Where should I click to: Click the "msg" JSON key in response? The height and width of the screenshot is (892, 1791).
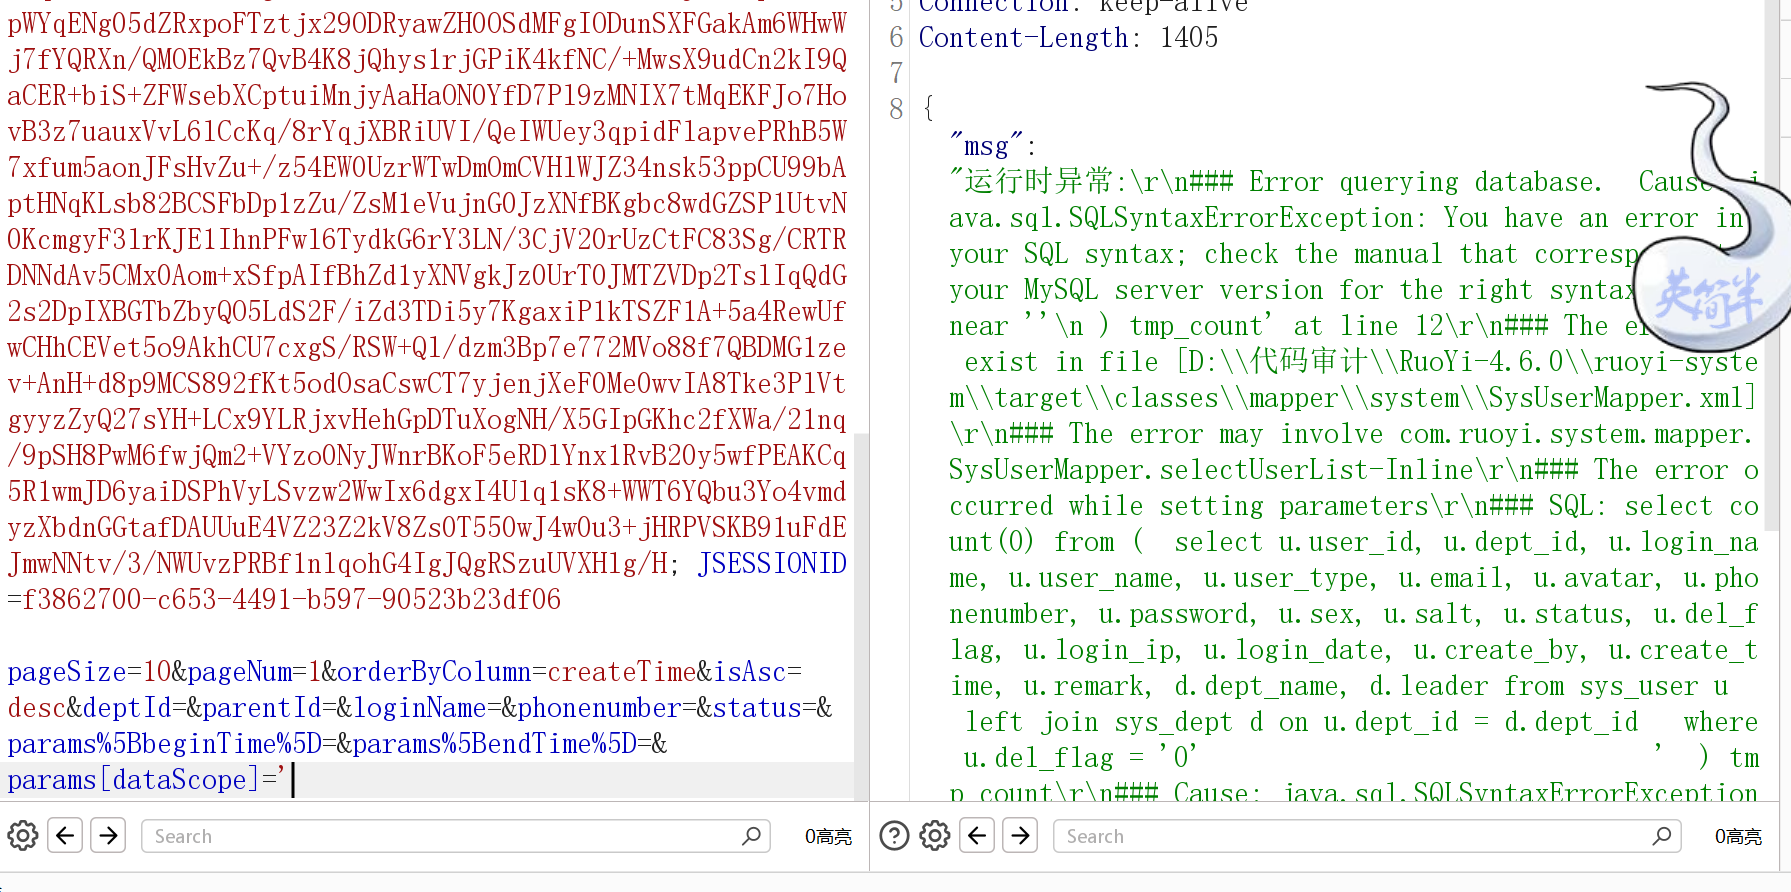click(x=987, y=146)
